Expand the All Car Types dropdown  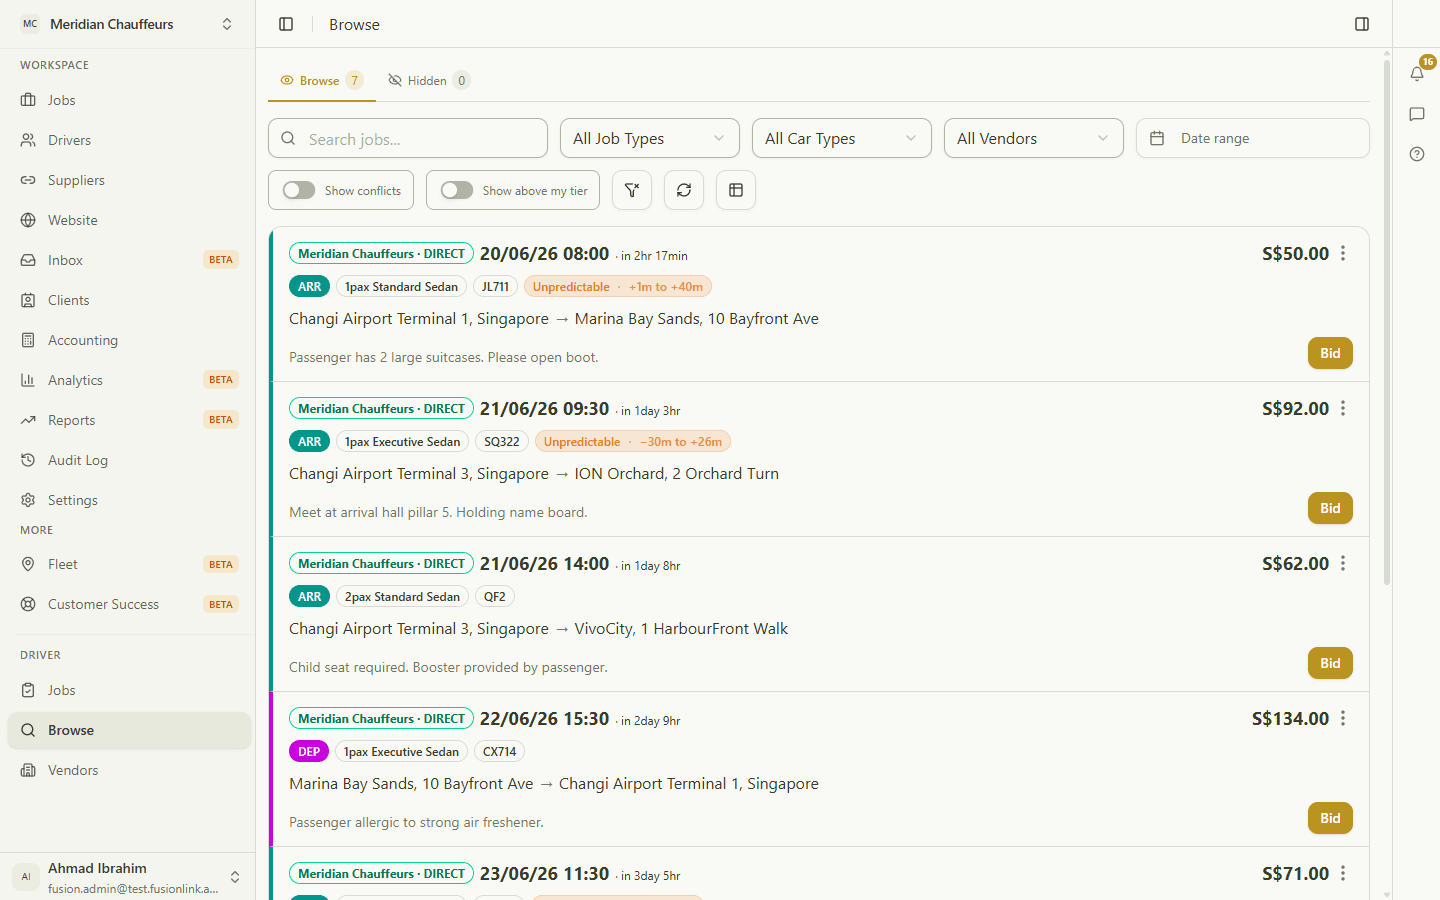pyautogui.click(x=842, y=138)
